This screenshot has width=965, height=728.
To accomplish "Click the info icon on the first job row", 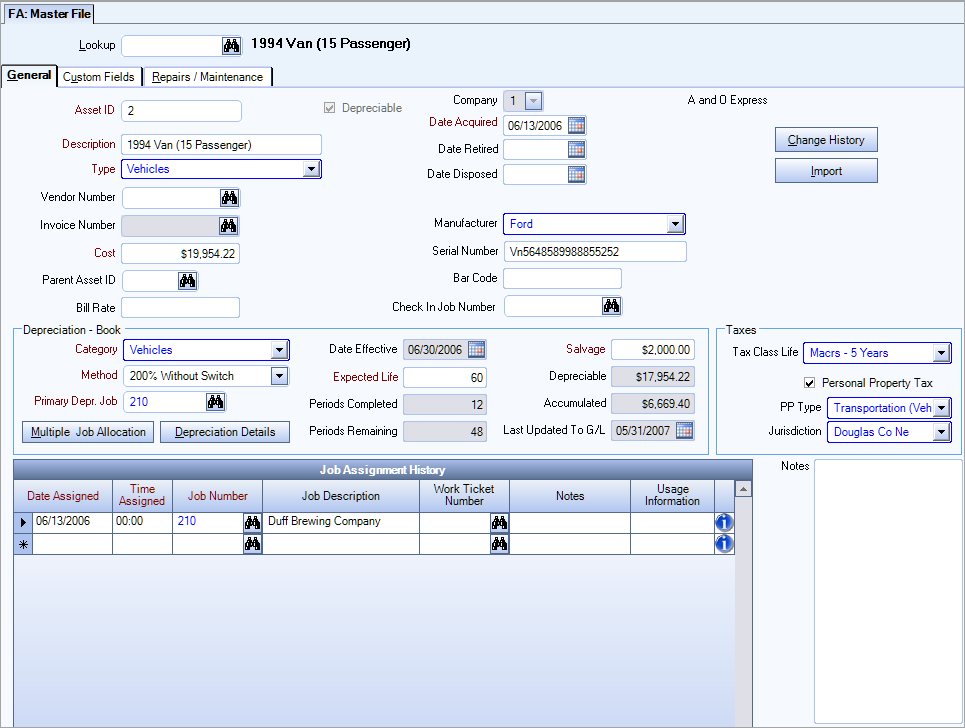I will point(724,521).
